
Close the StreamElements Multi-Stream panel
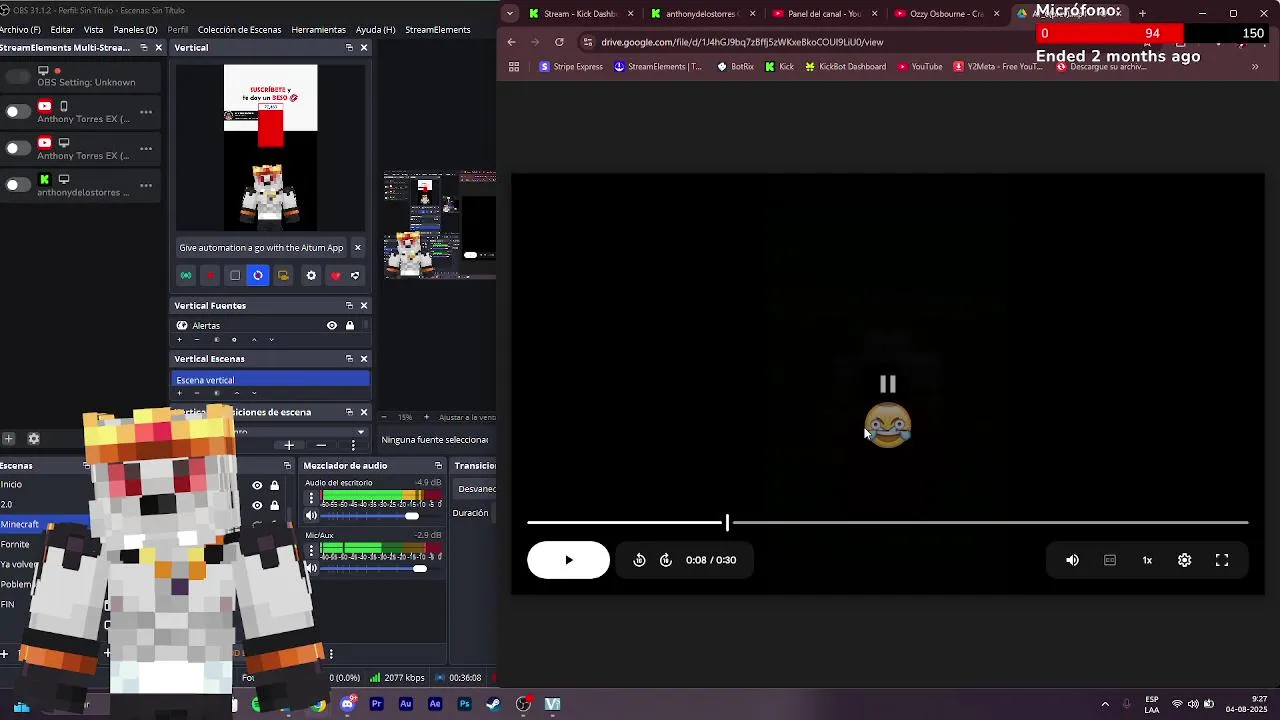coord(158,47)
